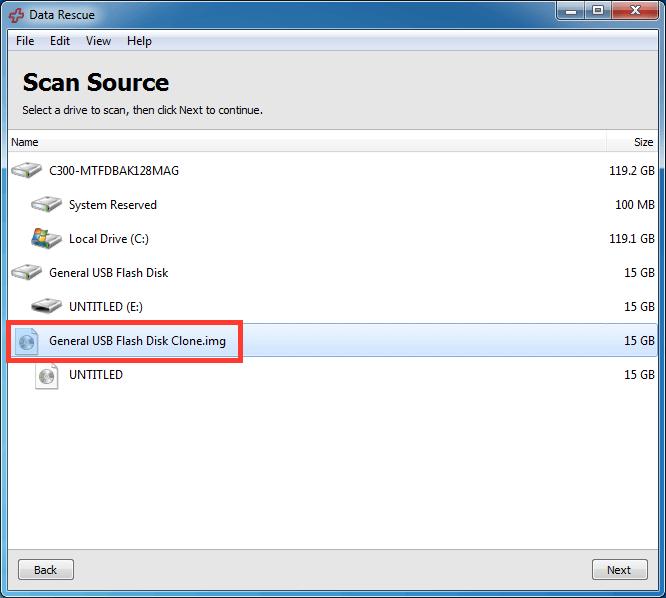Select the Local Drive (C:) label
666x598 pixels.
(109, 239)
